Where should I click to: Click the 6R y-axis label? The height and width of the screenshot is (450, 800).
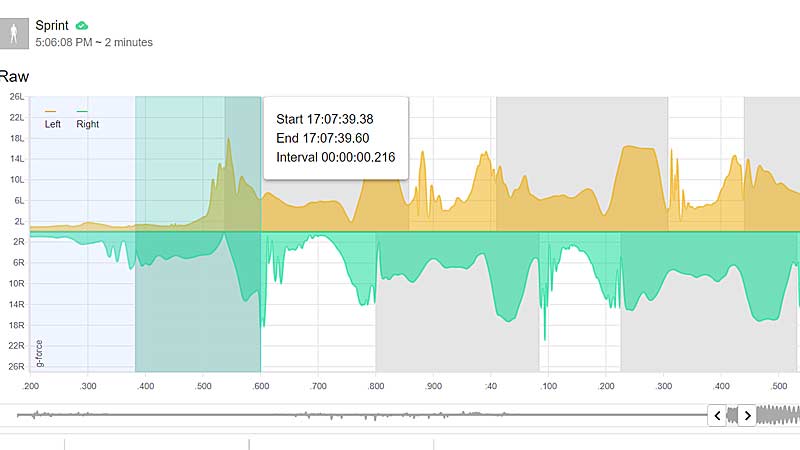[x=19, y=262]
